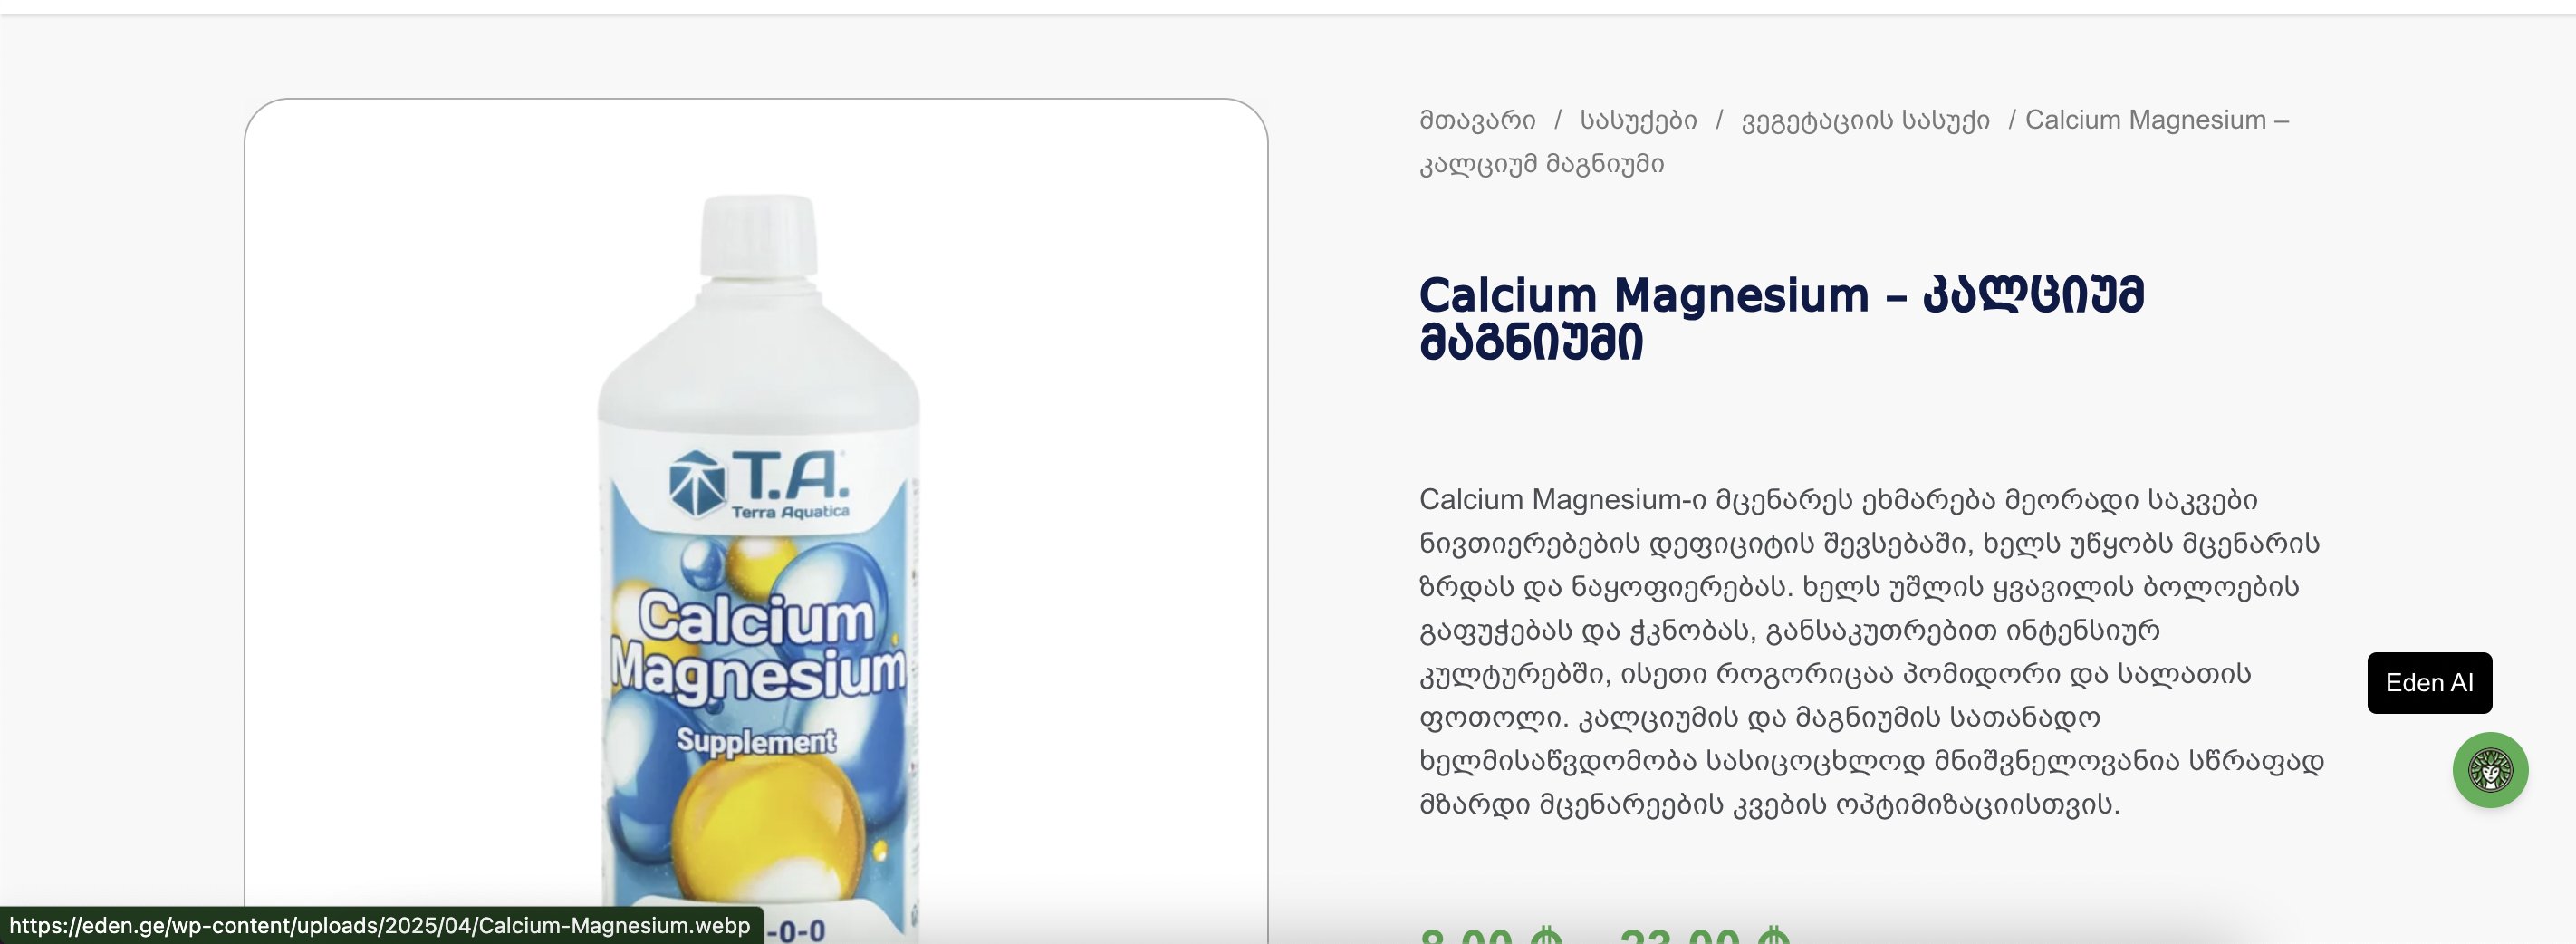This screenshot has width=2576, height=944.
Task: Click the status bar URL for Calcium-Magnesium.webp
Action: [380, 925]
